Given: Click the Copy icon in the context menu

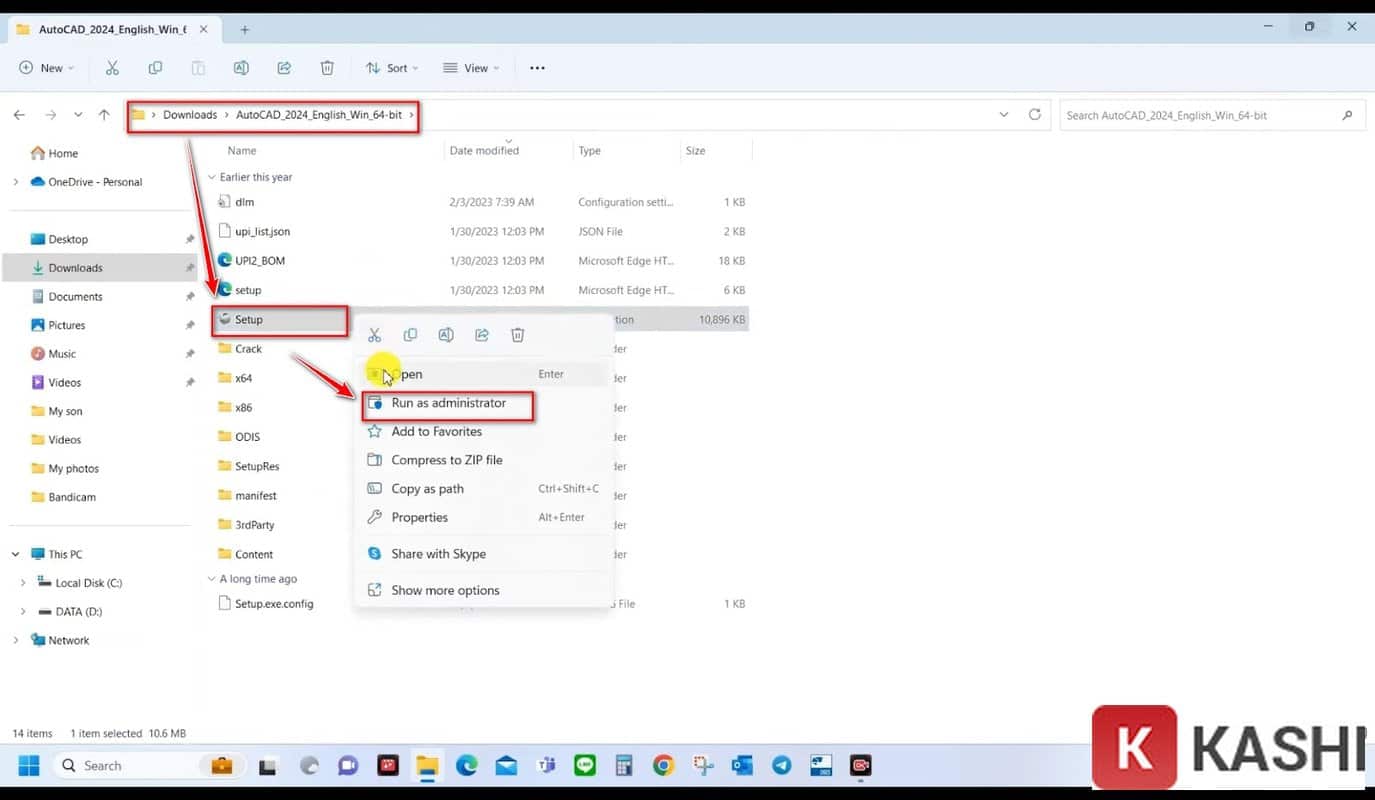Looking at the screenshot, I should (x=410, y=335).
